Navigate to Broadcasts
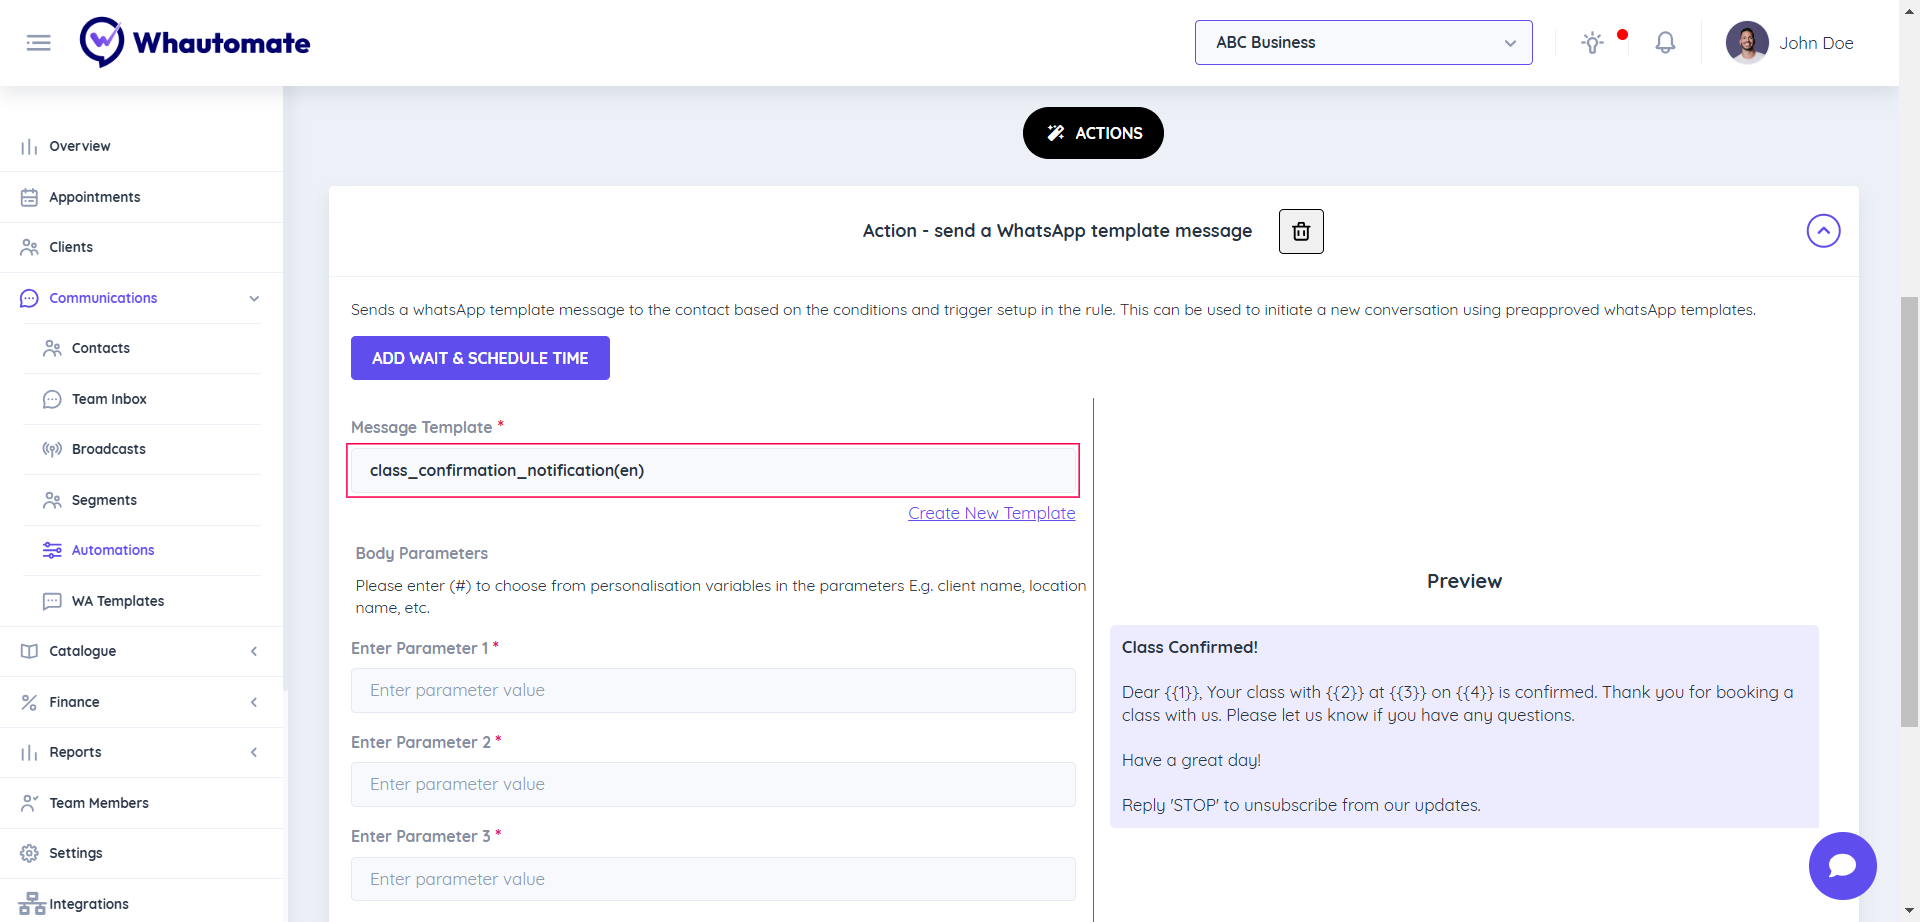This screenshot has width=1920, height=922. (x=108, y=449)
